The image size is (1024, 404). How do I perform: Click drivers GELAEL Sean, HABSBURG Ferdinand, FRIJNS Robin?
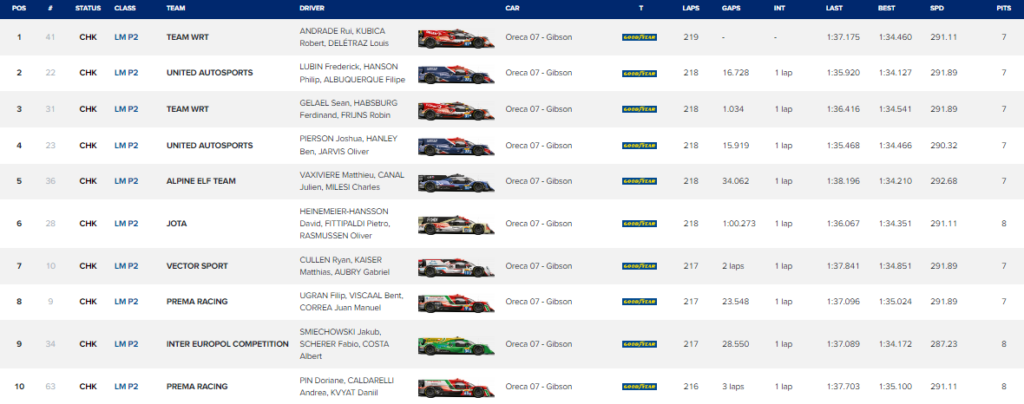point(348,109)
